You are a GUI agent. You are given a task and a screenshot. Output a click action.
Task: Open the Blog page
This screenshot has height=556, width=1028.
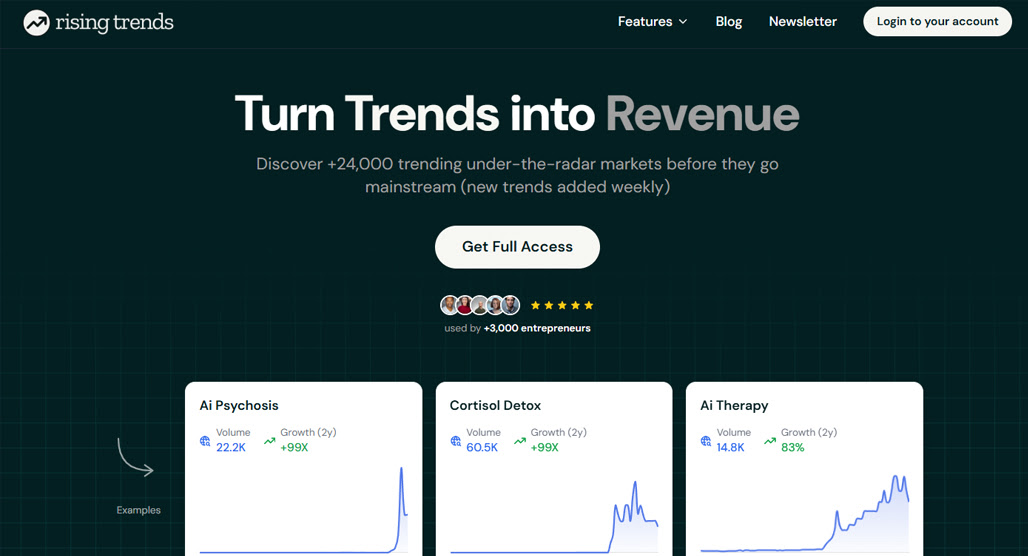728,22
